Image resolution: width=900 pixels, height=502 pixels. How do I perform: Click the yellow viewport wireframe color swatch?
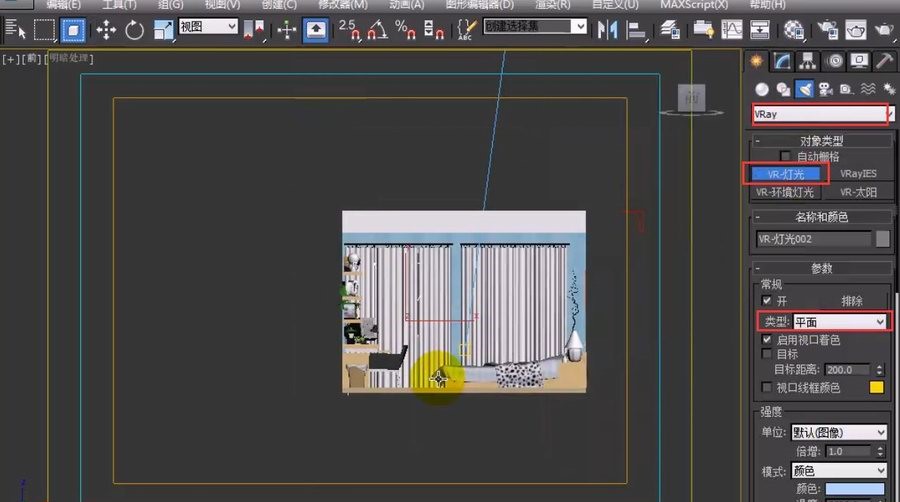pos(876,387)
